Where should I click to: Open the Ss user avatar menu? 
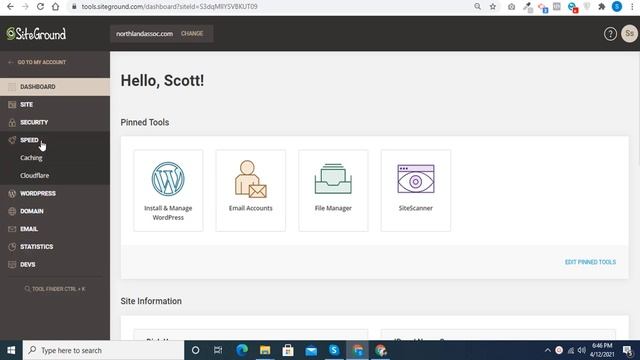629,34
